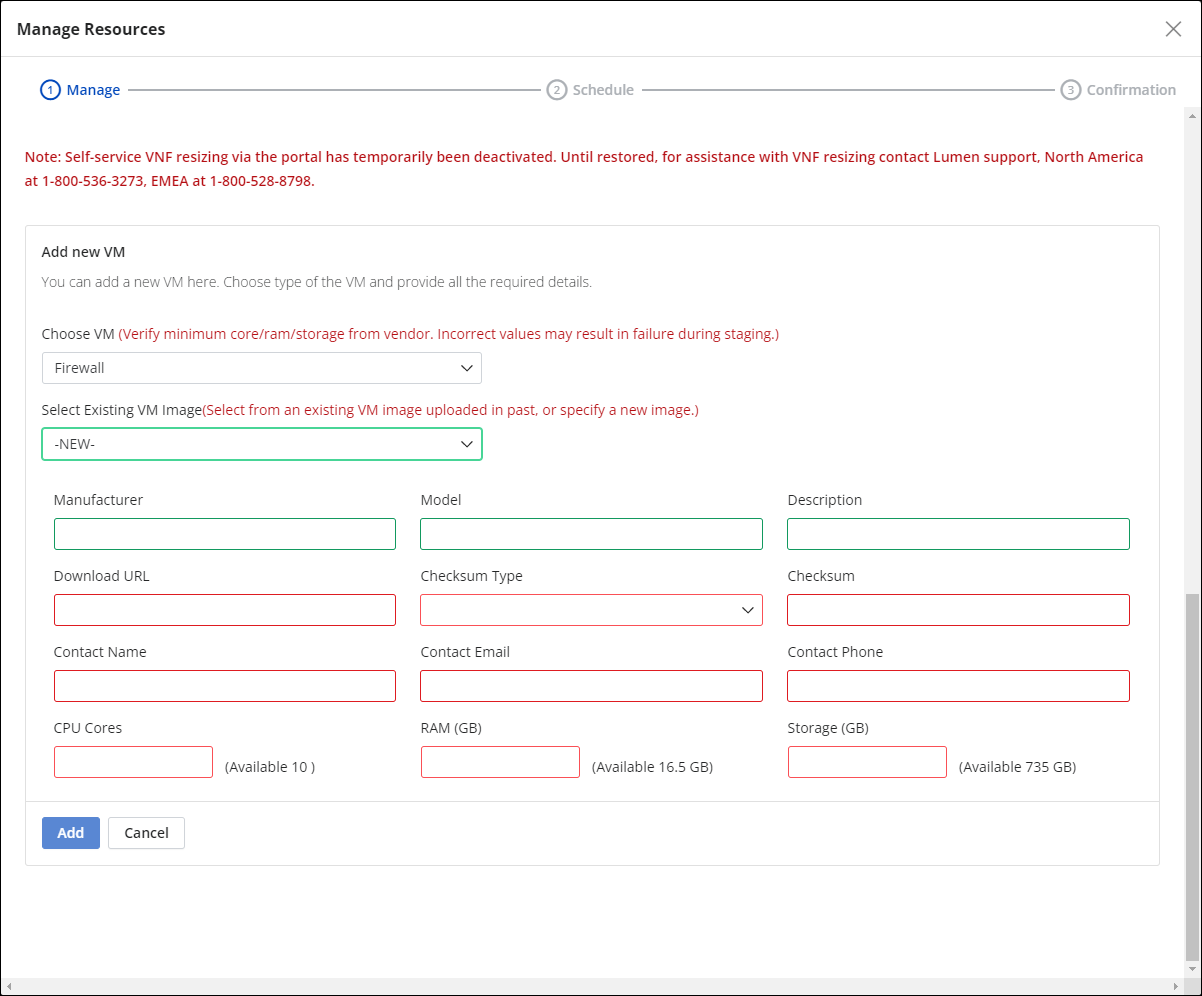Open the Choose VM dropdown showing Firewall
1202x996 pixels.
(x=262, y=368)
